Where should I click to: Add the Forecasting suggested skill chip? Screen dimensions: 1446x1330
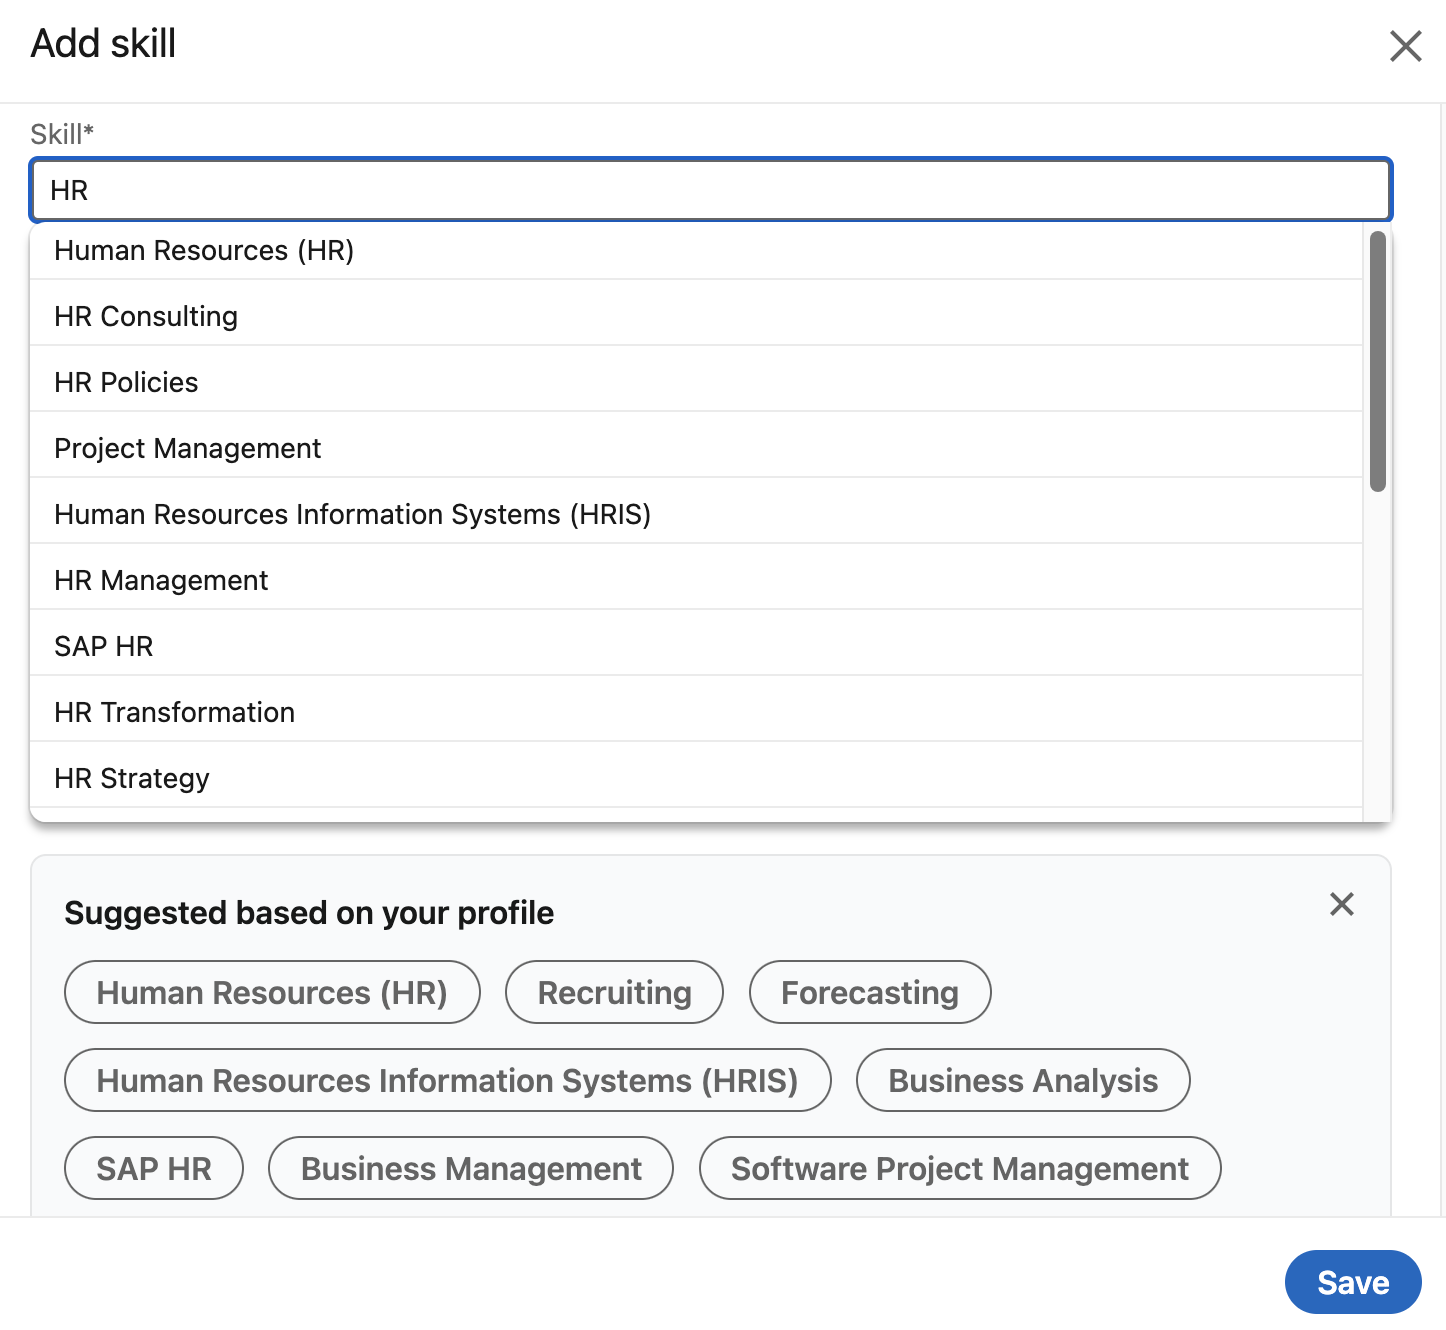[x=869, y=992]
